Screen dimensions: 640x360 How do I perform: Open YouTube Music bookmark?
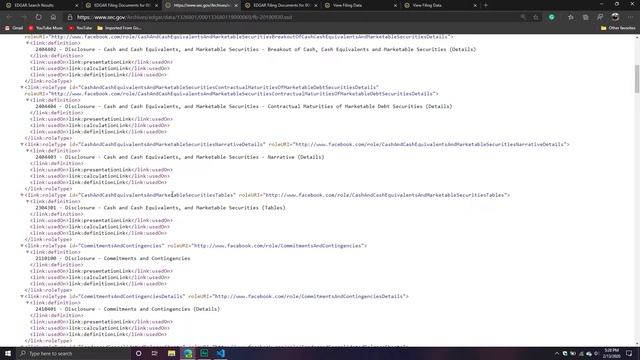[46, 28]
